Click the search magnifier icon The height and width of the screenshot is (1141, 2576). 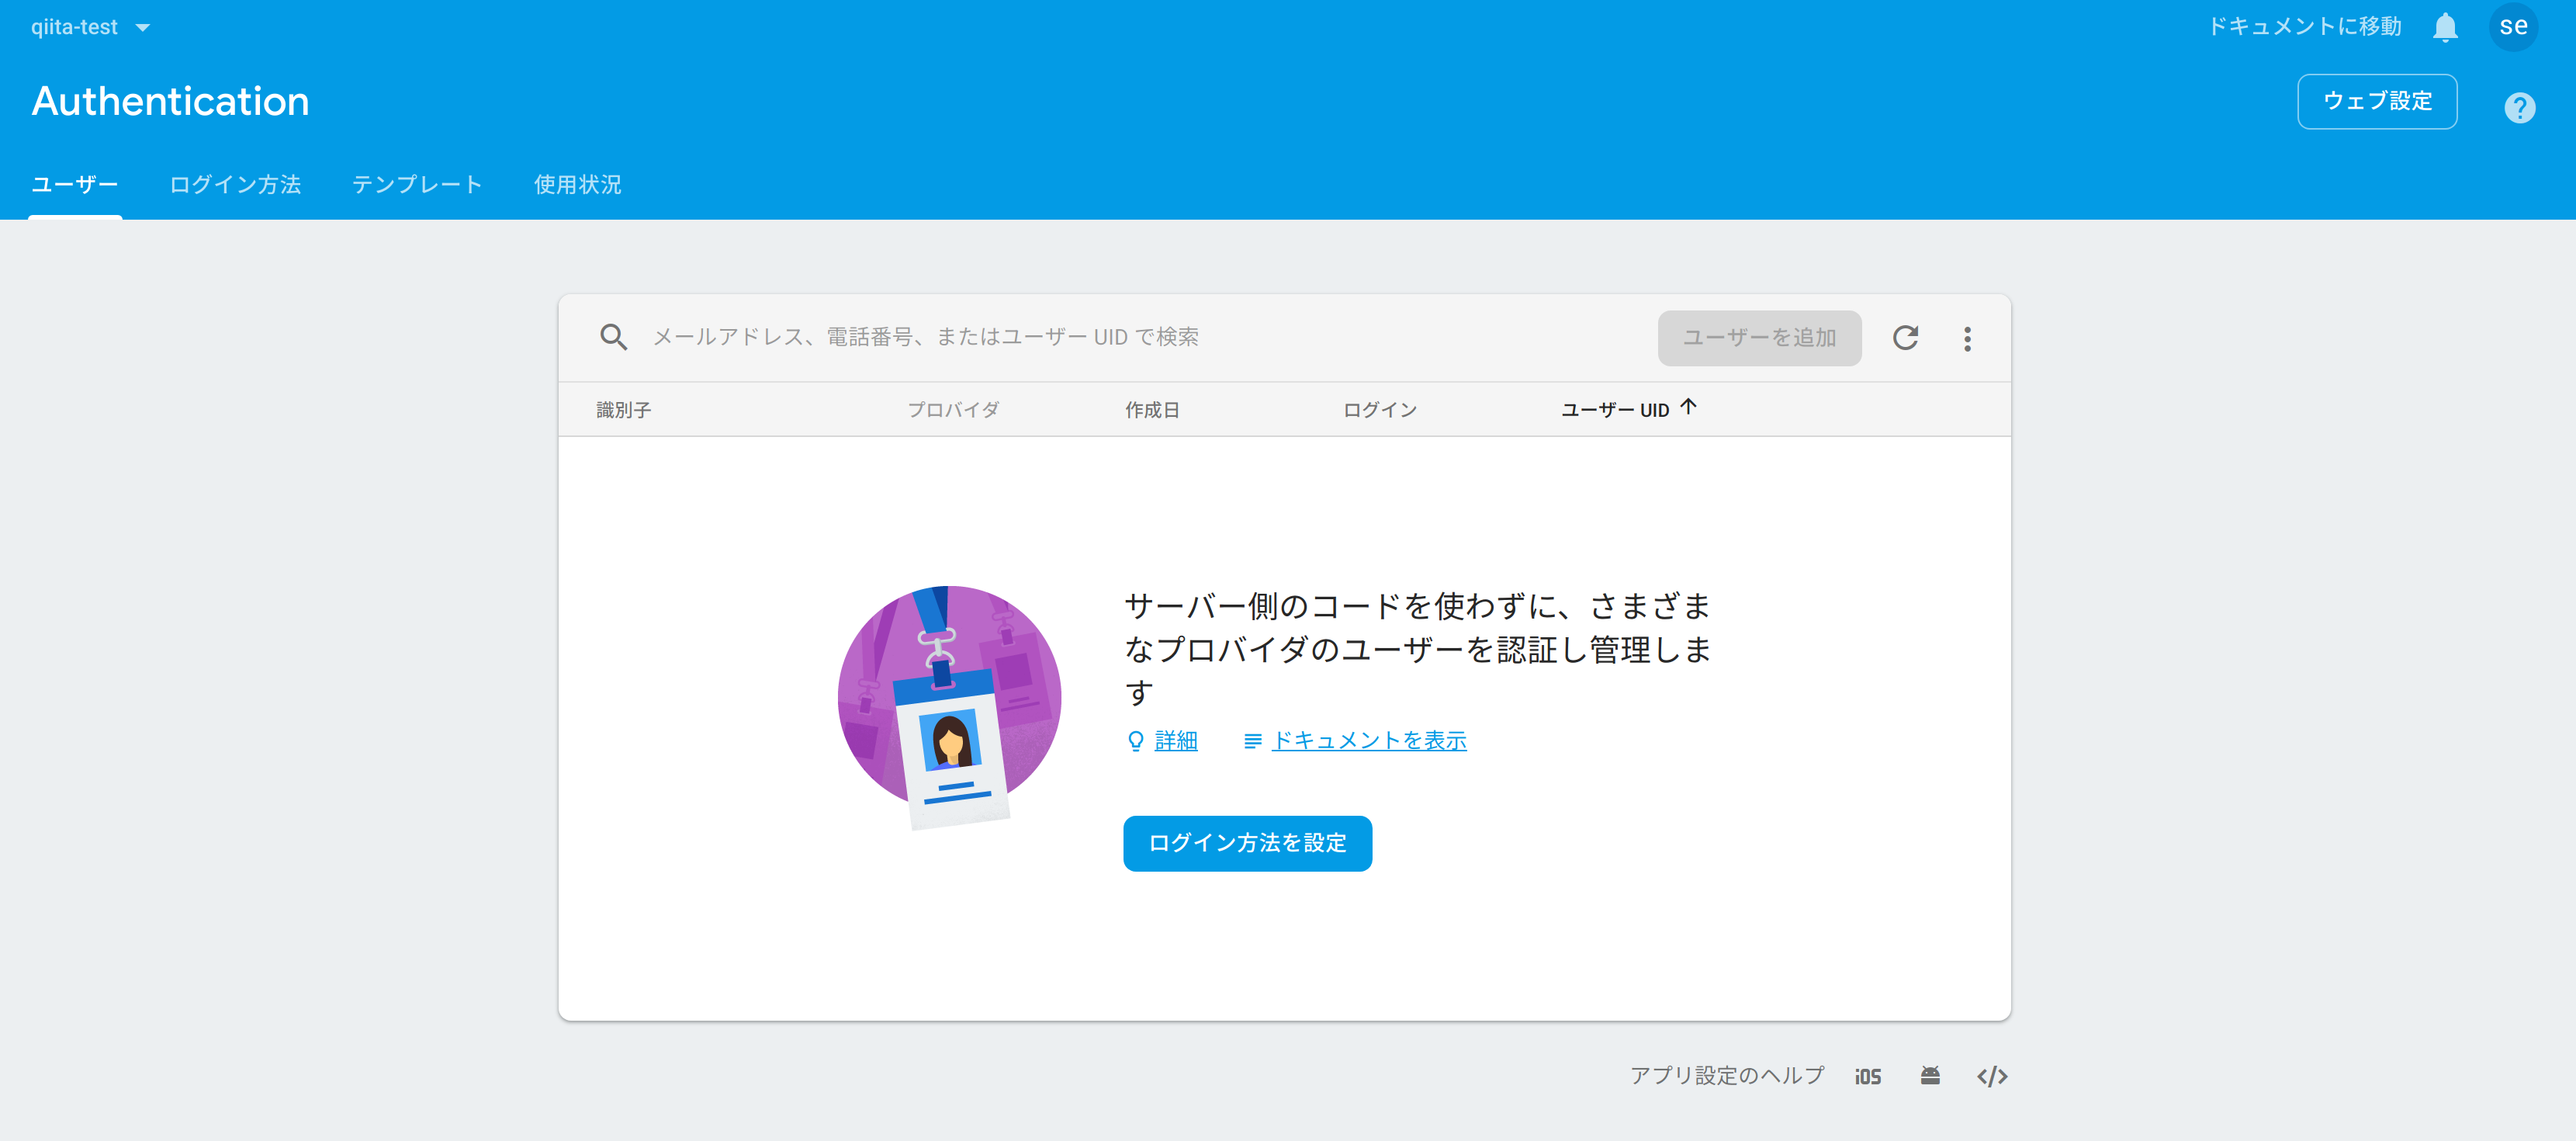[x=614, y=337]
